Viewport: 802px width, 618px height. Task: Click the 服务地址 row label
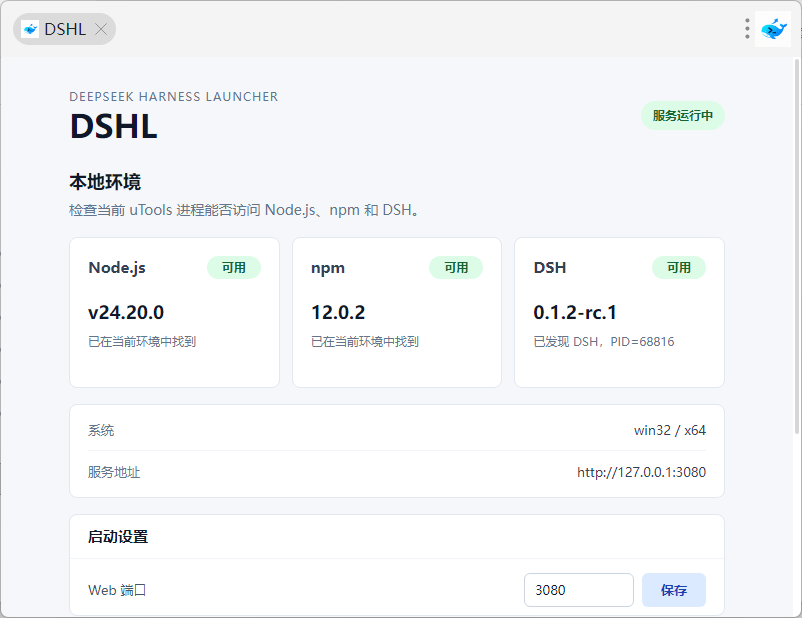[x=114, y=472]
